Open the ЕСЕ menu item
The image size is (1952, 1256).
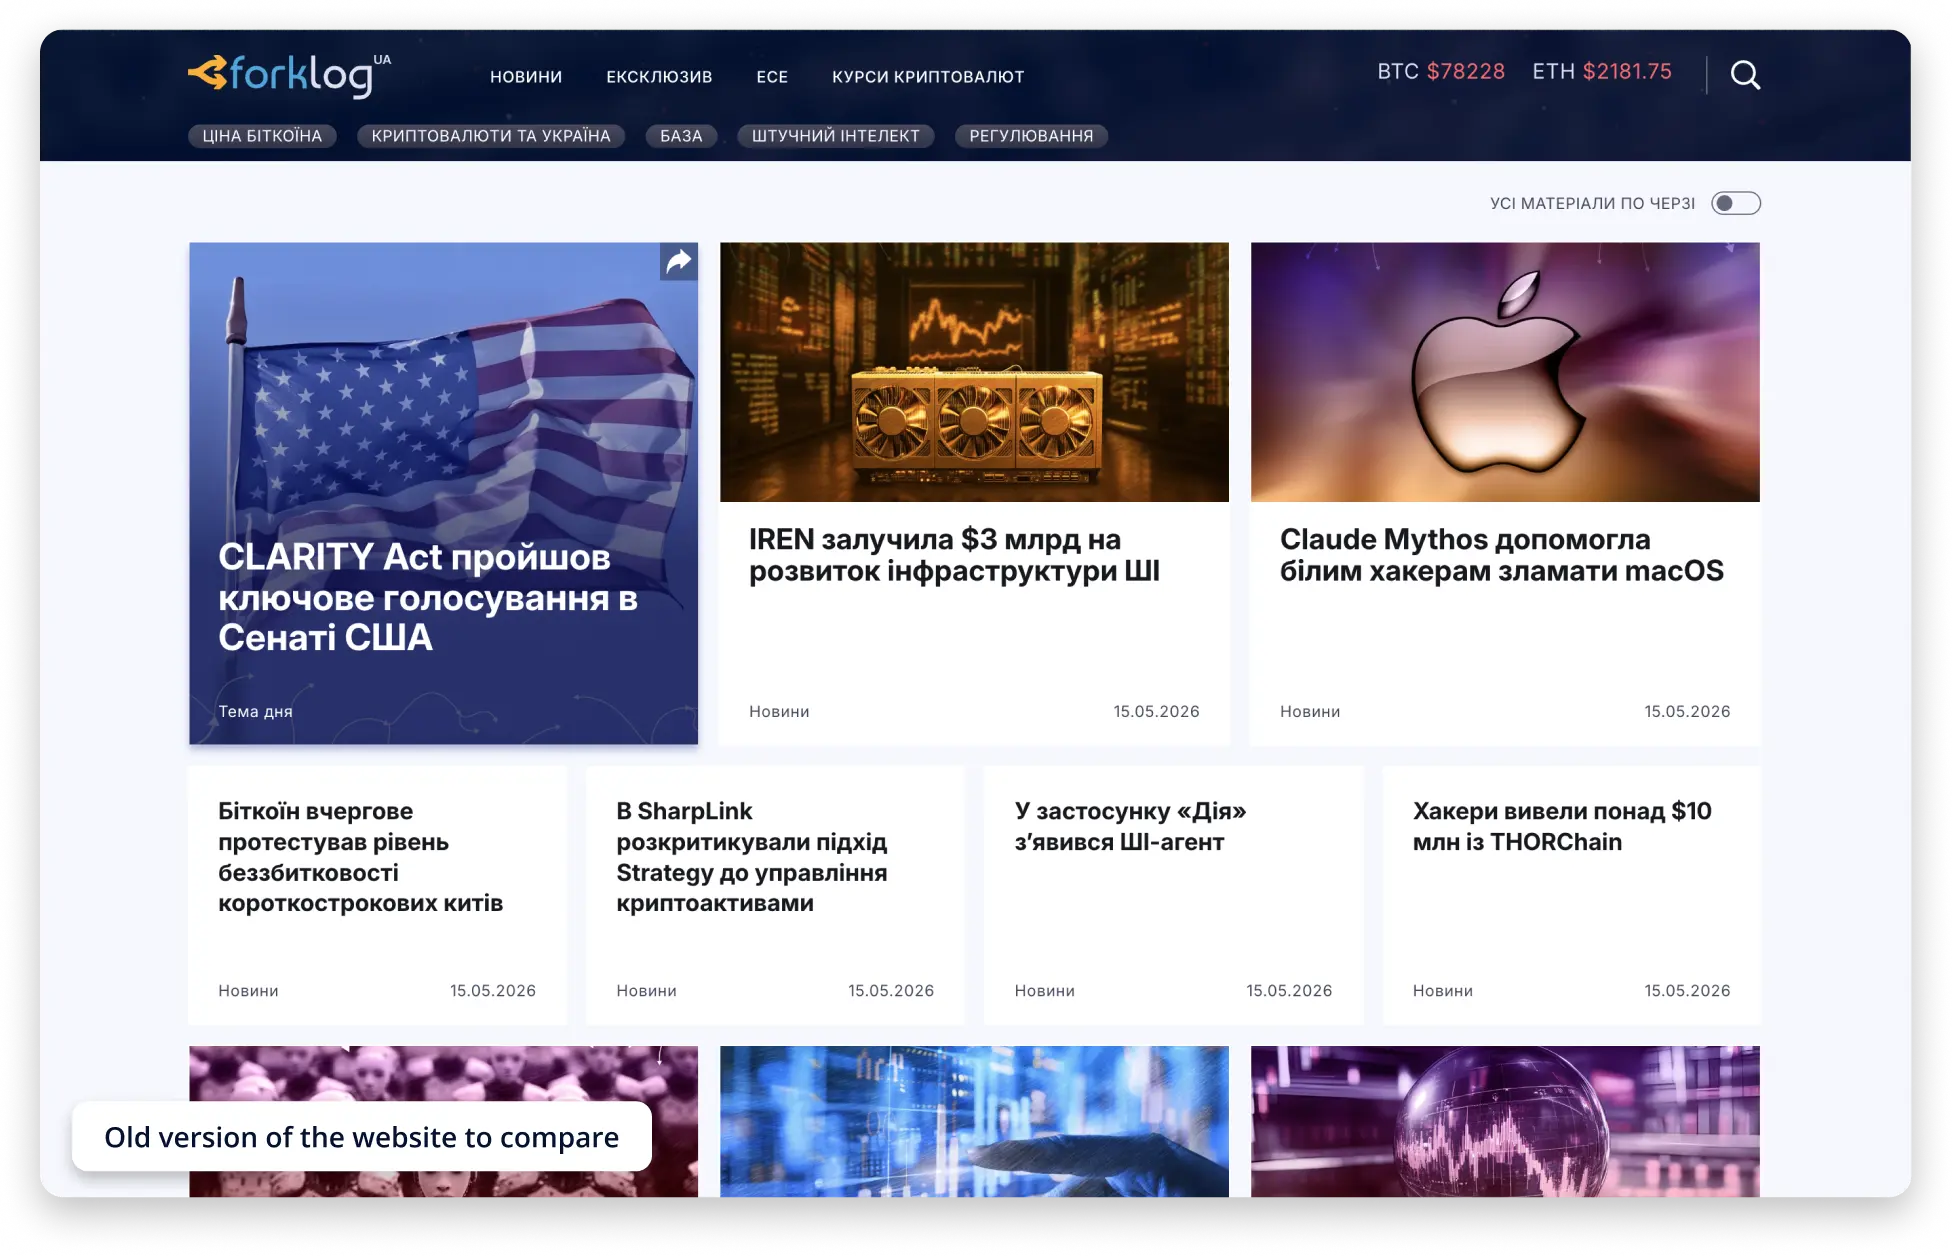[x=772, y=77]
